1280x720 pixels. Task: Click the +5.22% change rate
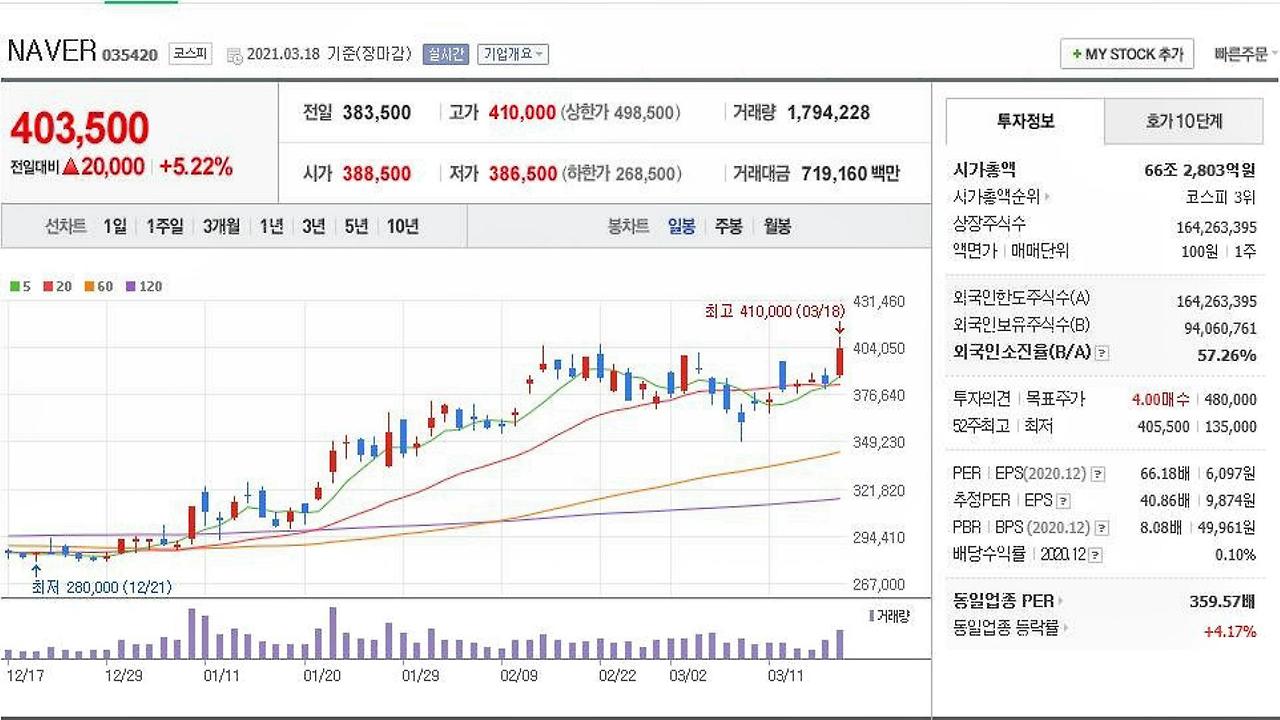click(196, 167)
